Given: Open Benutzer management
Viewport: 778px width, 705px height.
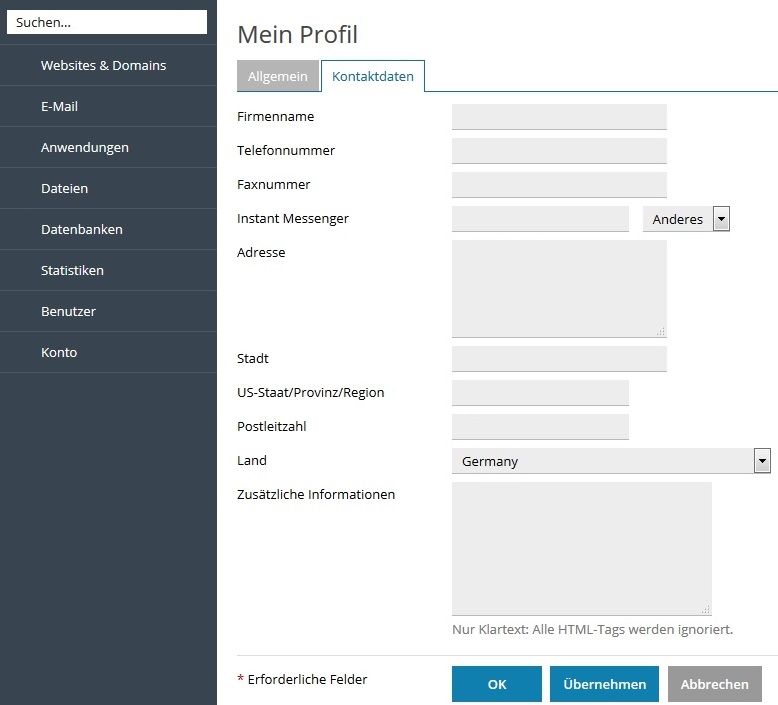Looking at the screenshot, I should point(108,312).
